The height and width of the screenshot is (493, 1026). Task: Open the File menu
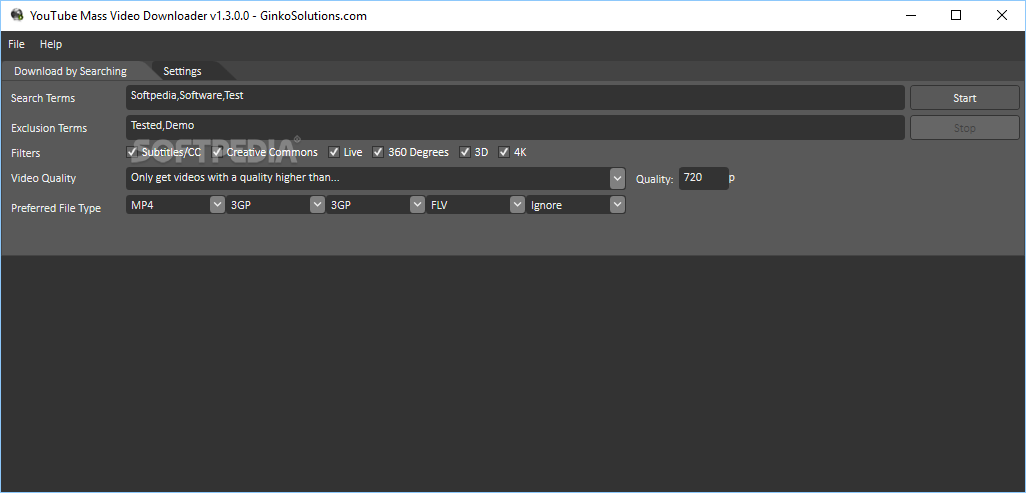click(16, 45)
